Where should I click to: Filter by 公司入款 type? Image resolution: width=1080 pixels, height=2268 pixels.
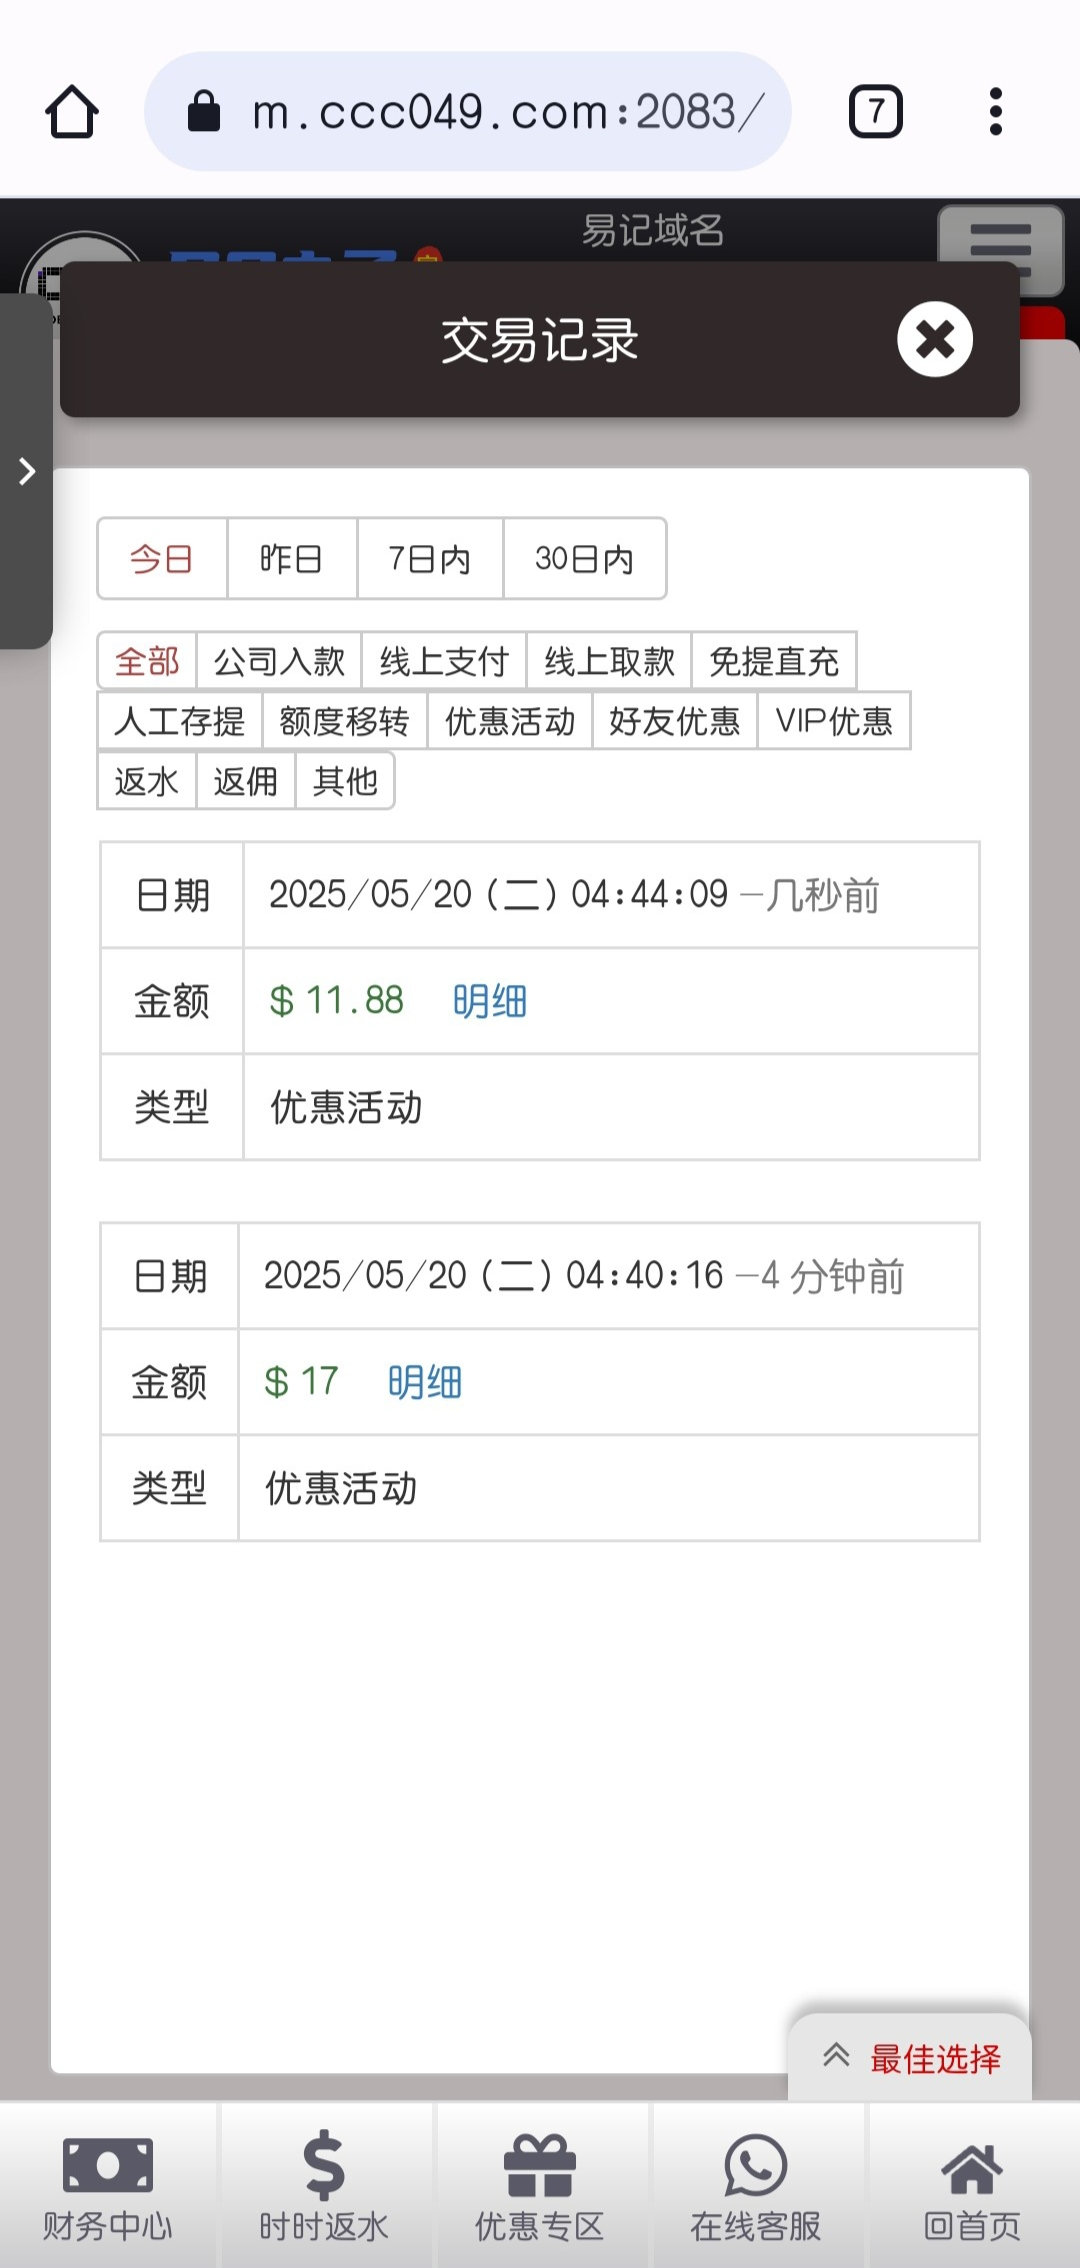pyautogui.click(x=279, y=661)
